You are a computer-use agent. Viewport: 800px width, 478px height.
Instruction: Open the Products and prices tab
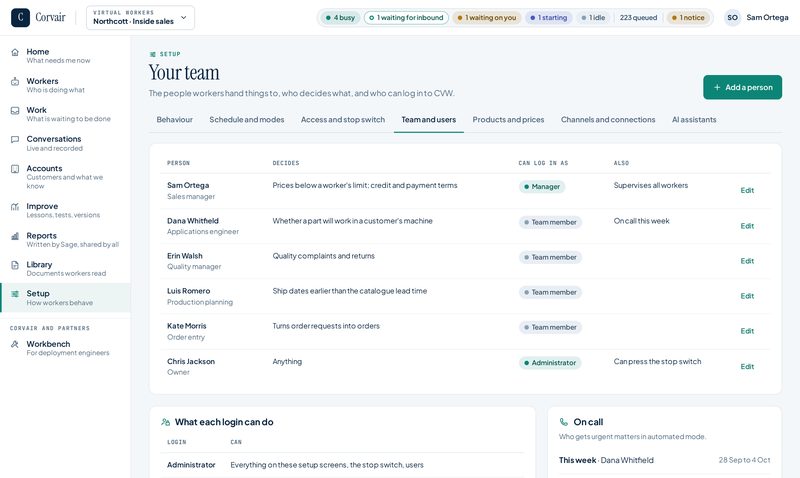click(508, 119)
